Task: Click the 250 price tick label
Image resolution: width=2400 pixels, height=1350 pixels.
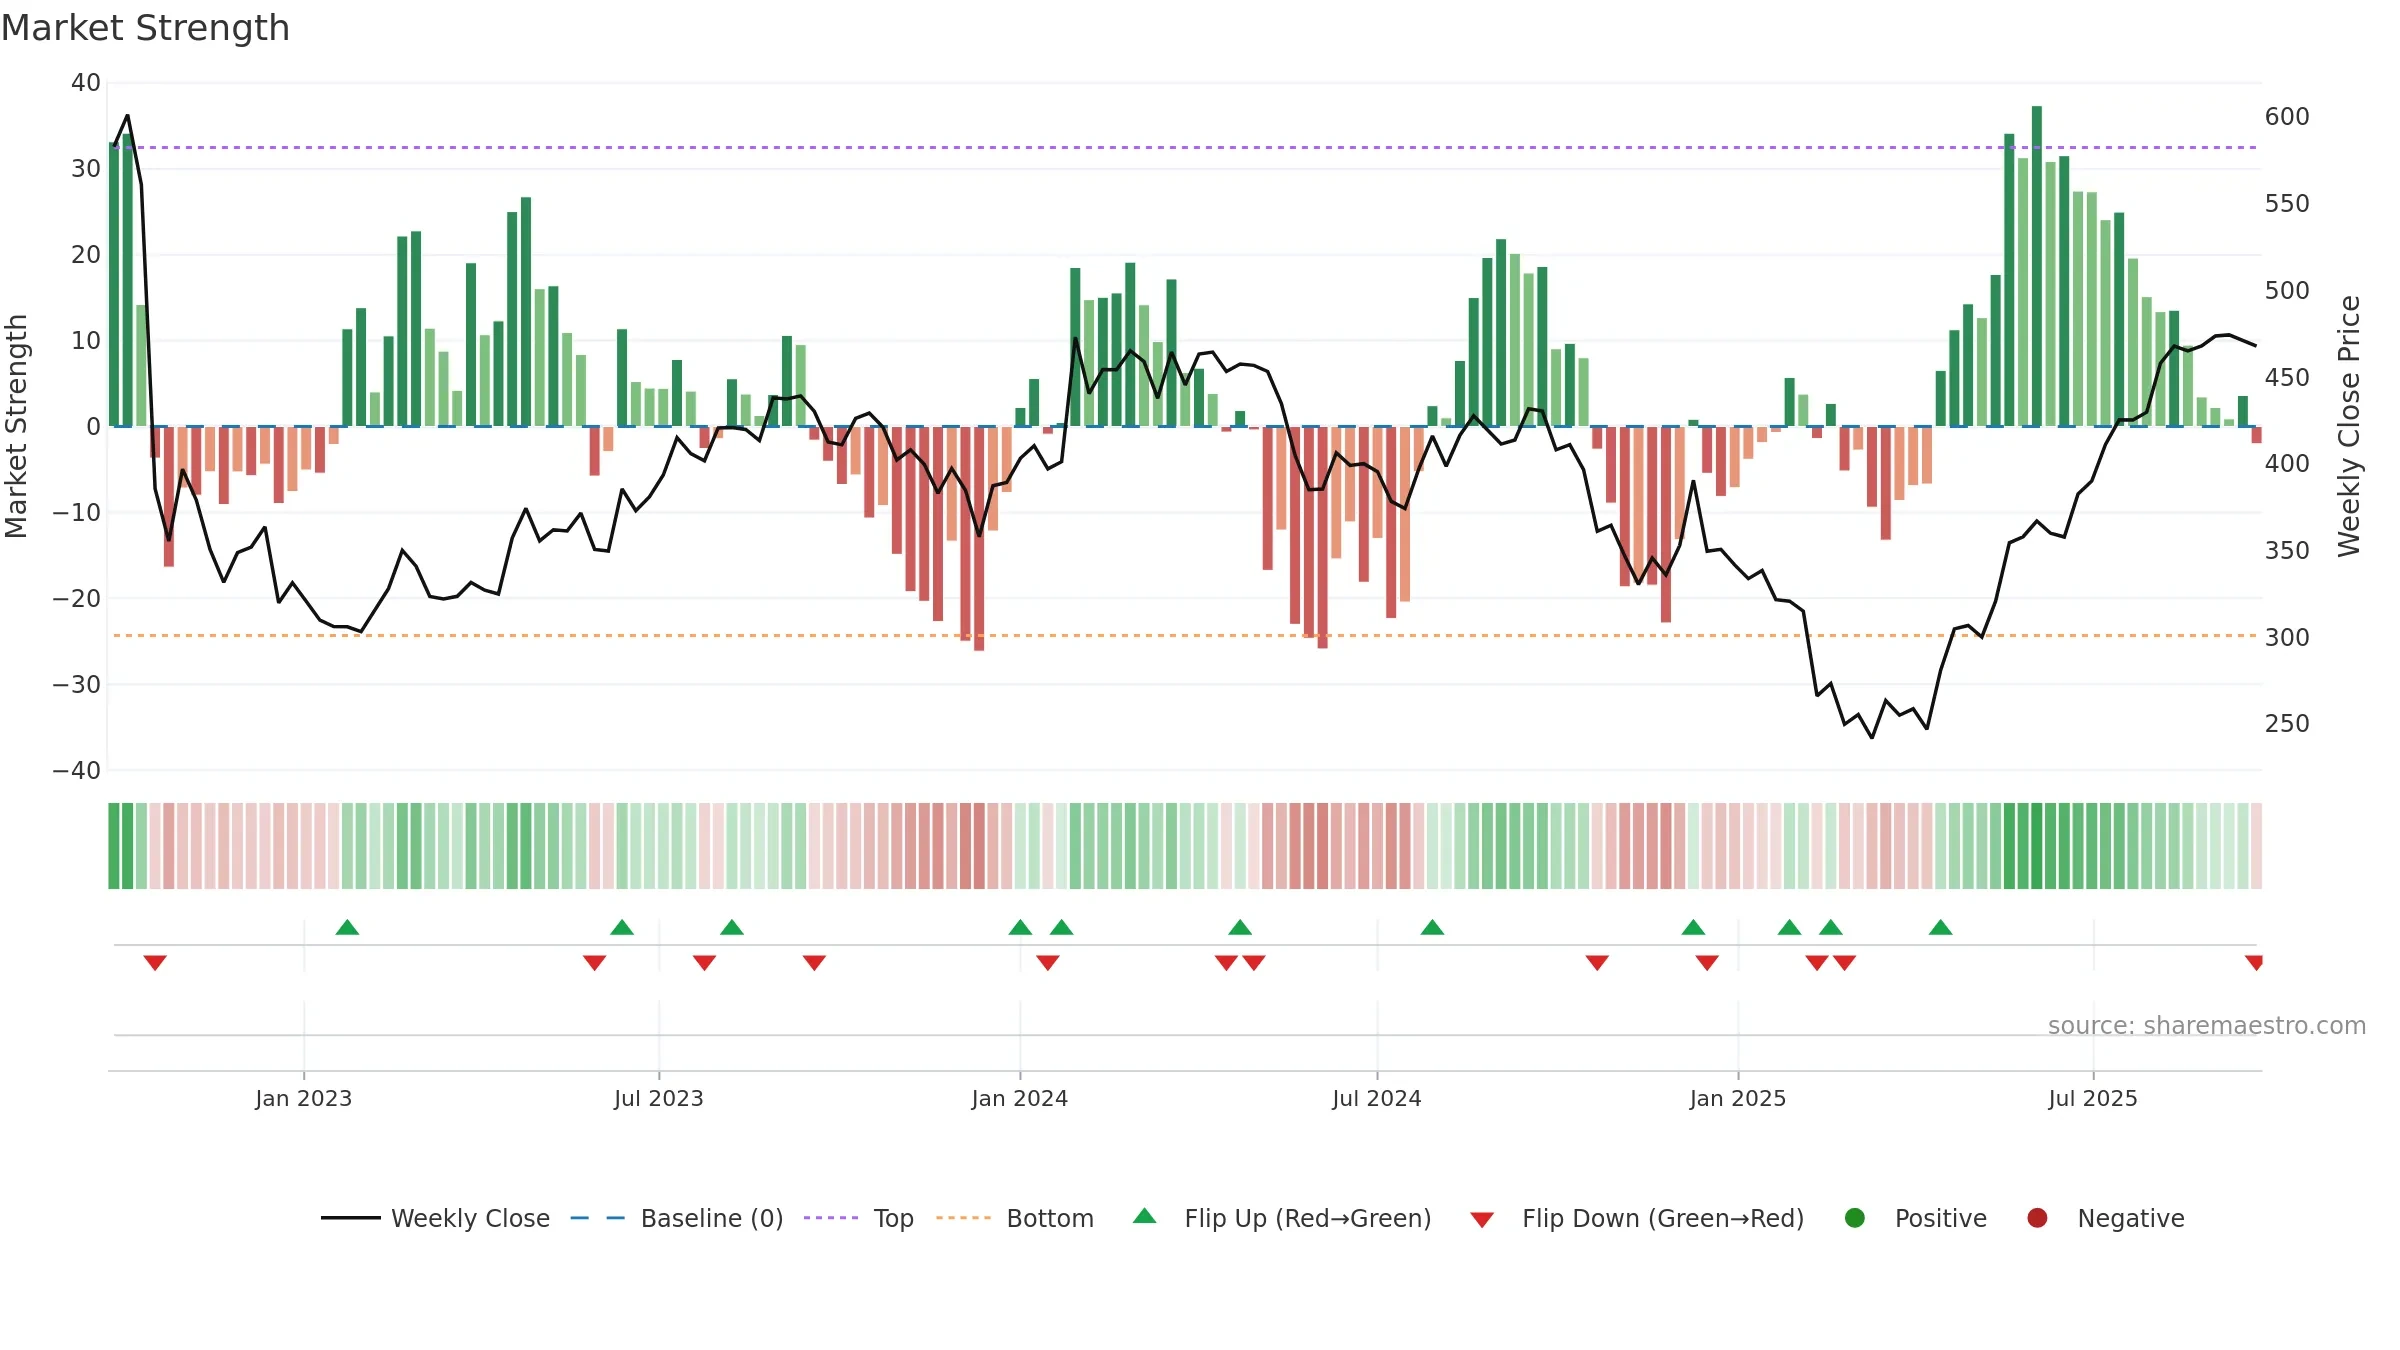Action: coord(2287,724)
